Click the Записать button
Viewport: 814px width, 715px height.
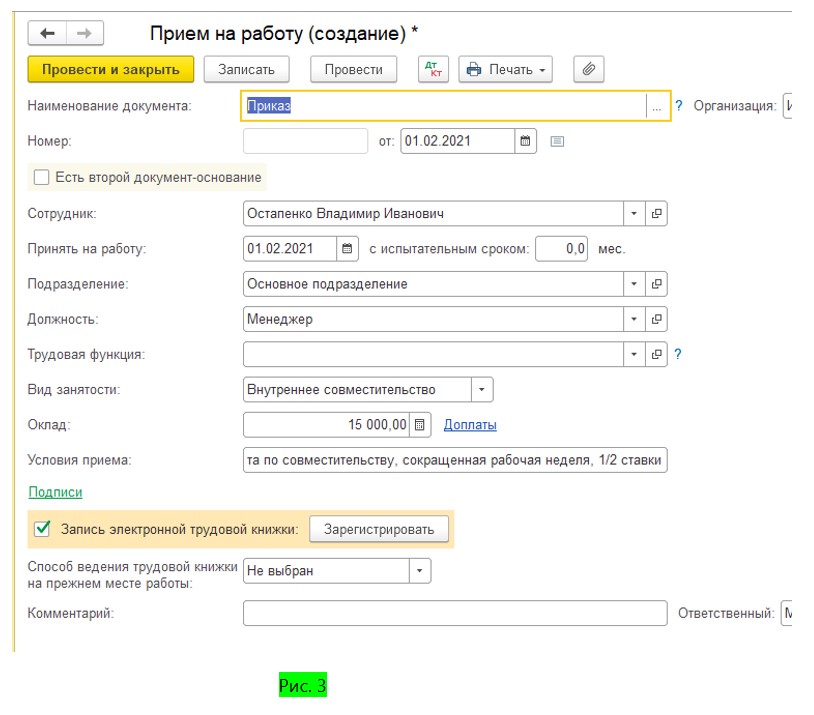[246, 69]
